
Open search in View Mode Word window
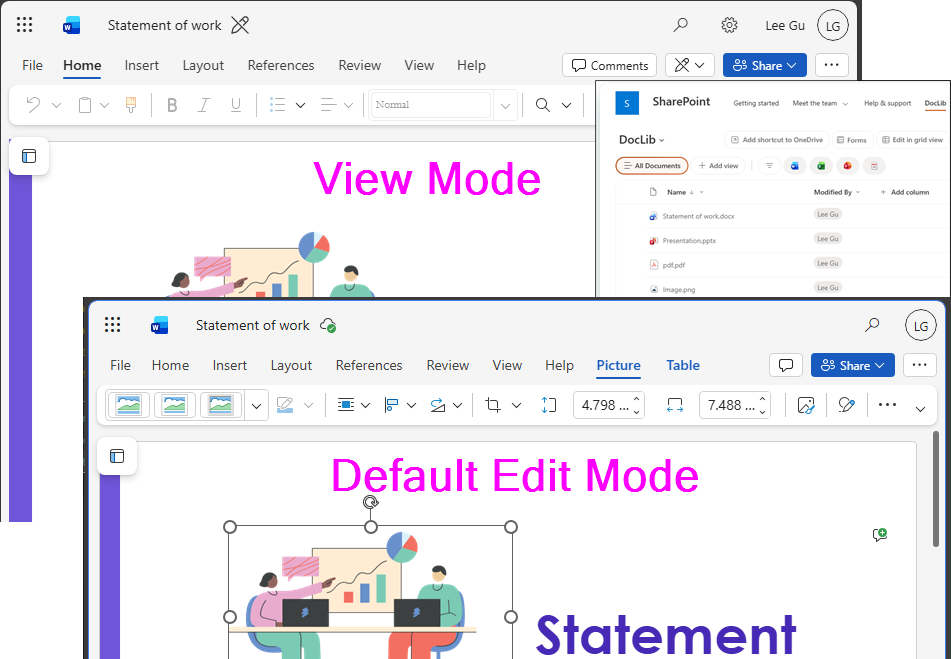click(x=680, y=25)
